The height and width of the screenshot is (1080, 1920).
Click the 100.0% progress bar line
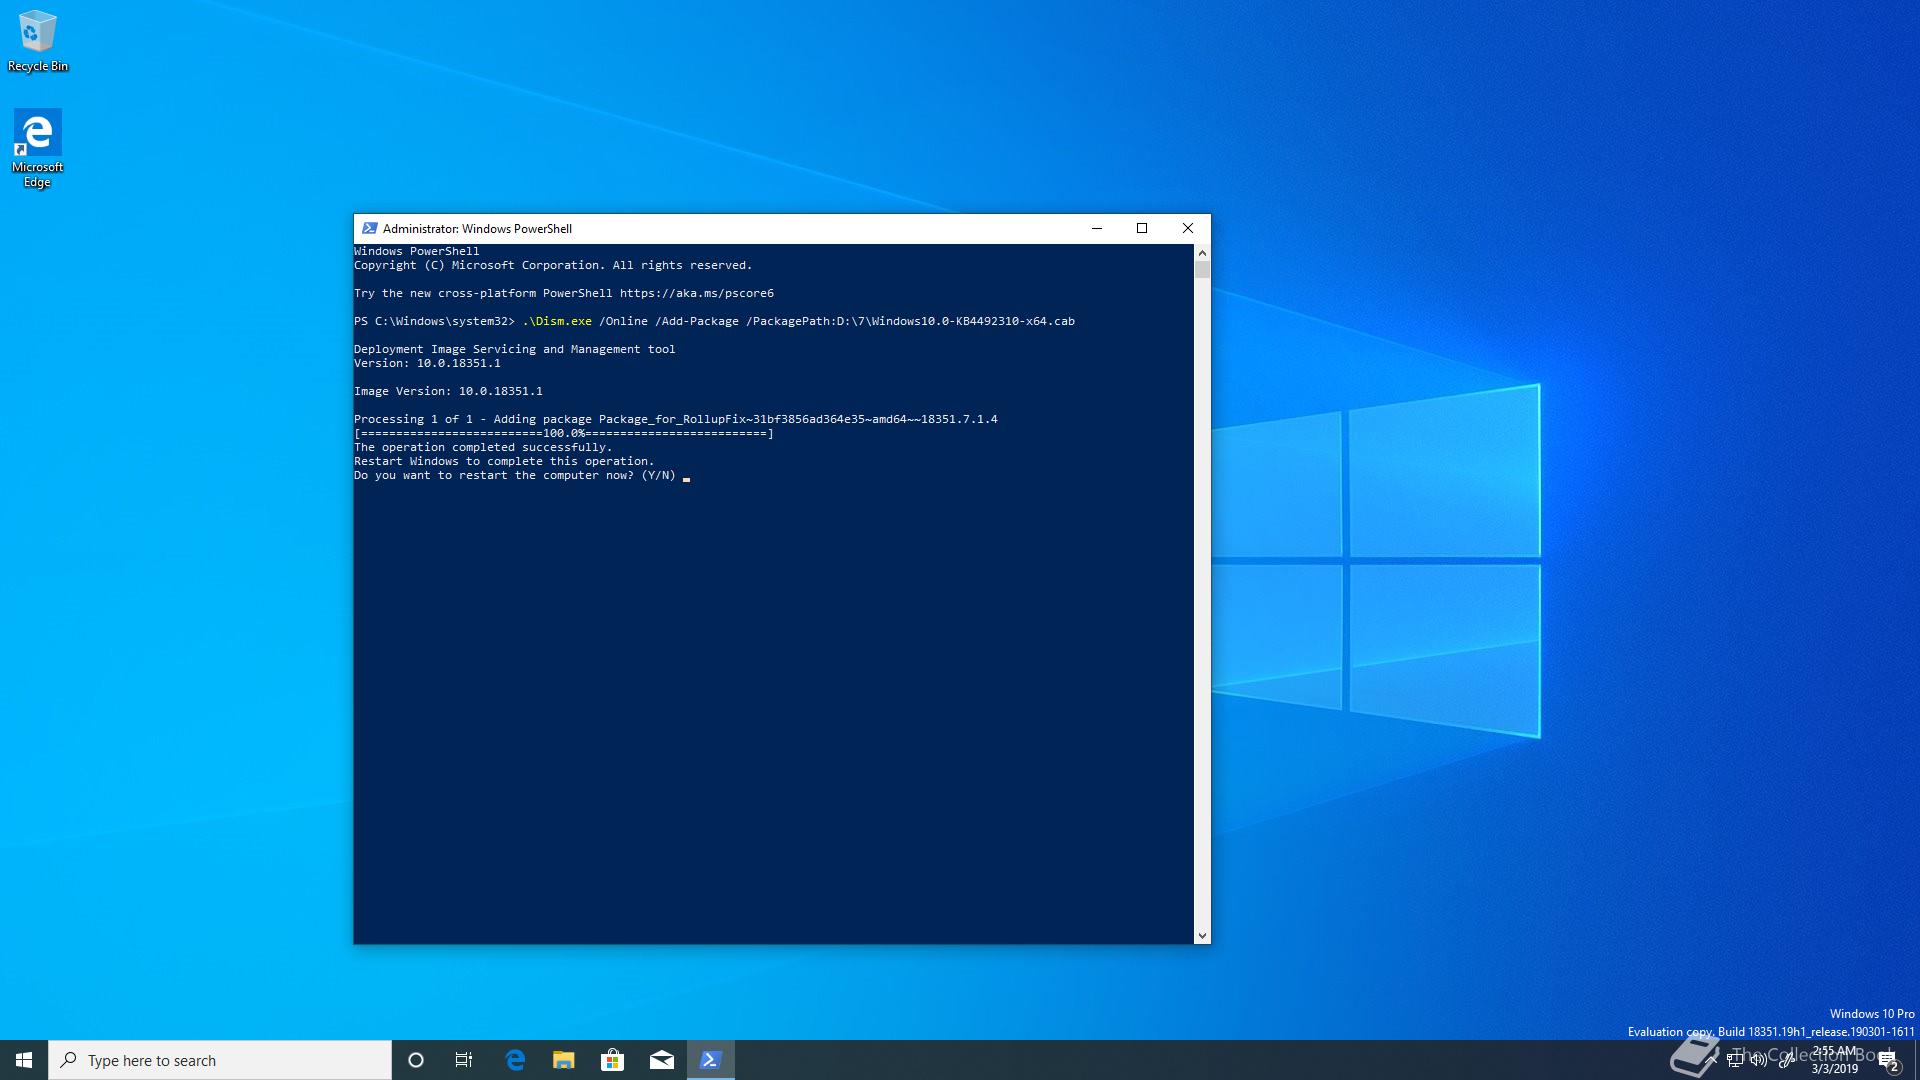click(x=564, y=433)
